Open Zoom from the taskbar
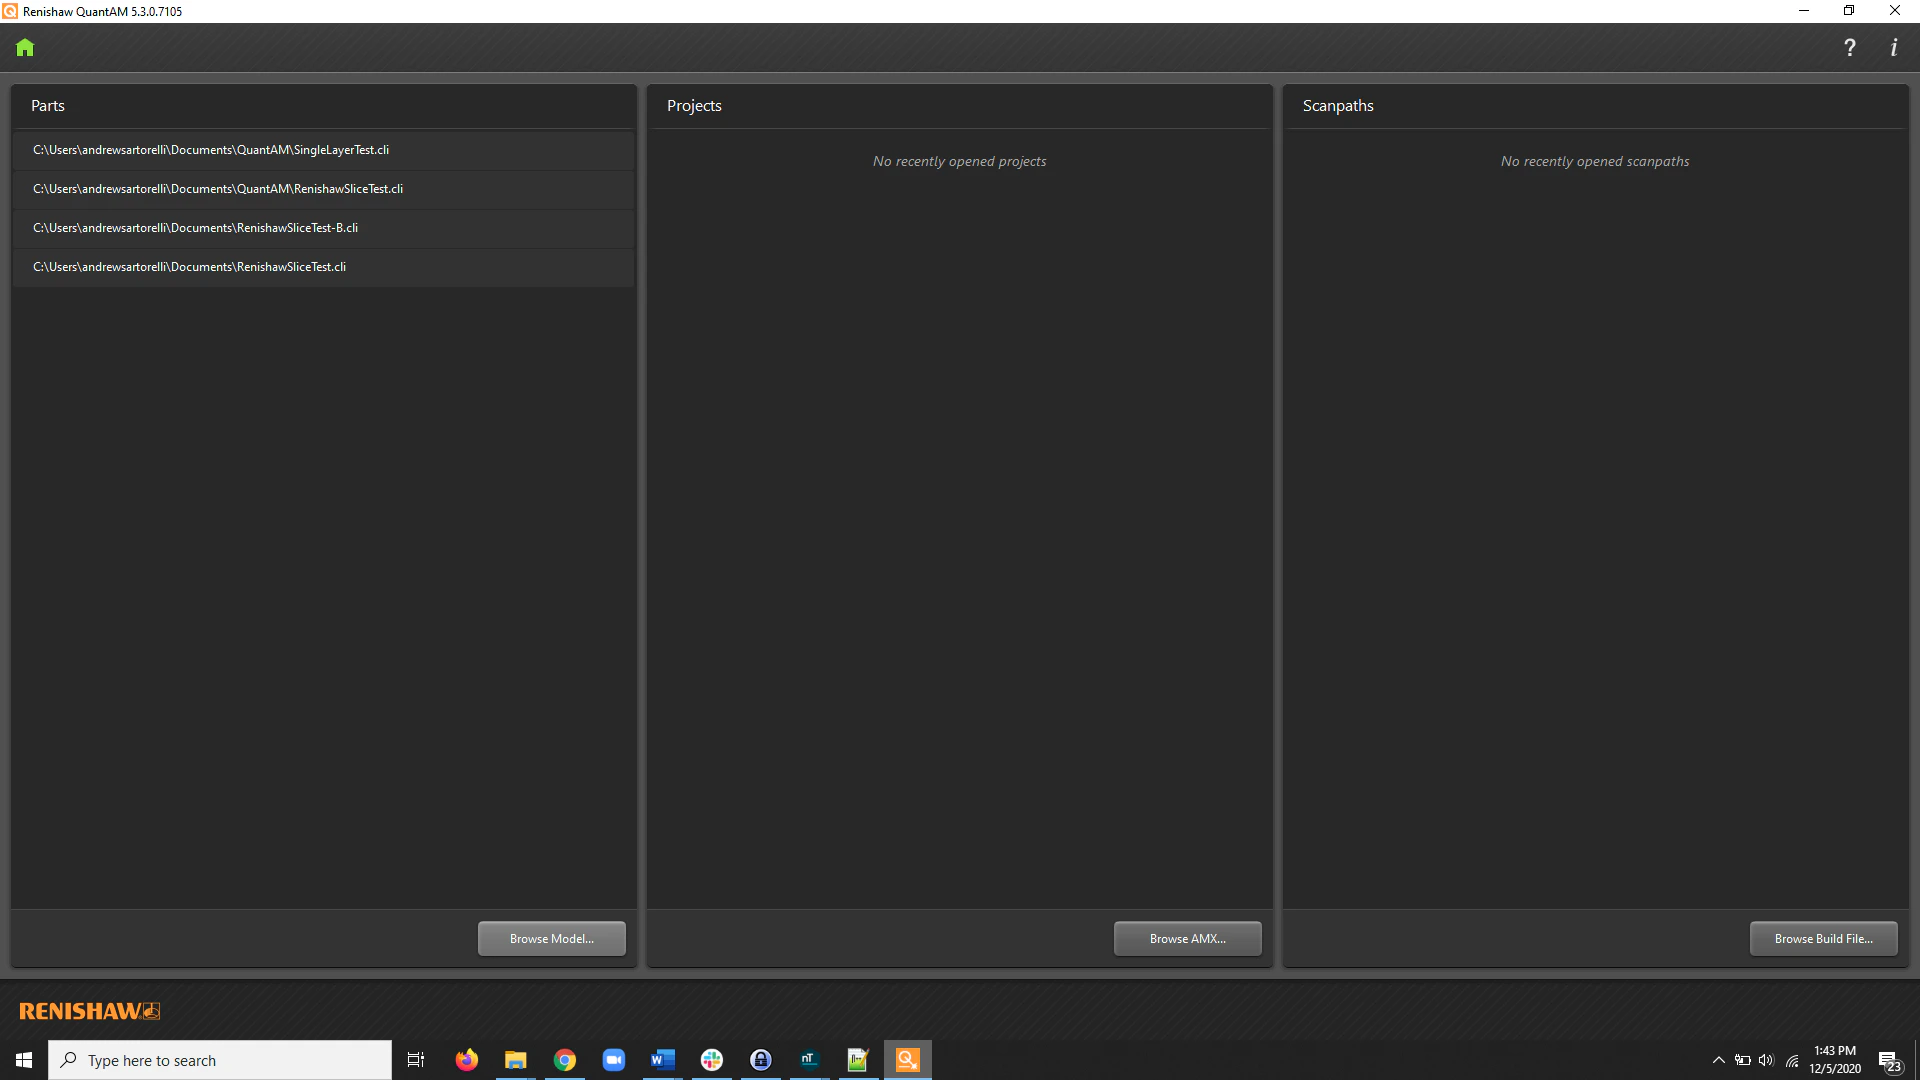 point(613,1060)
